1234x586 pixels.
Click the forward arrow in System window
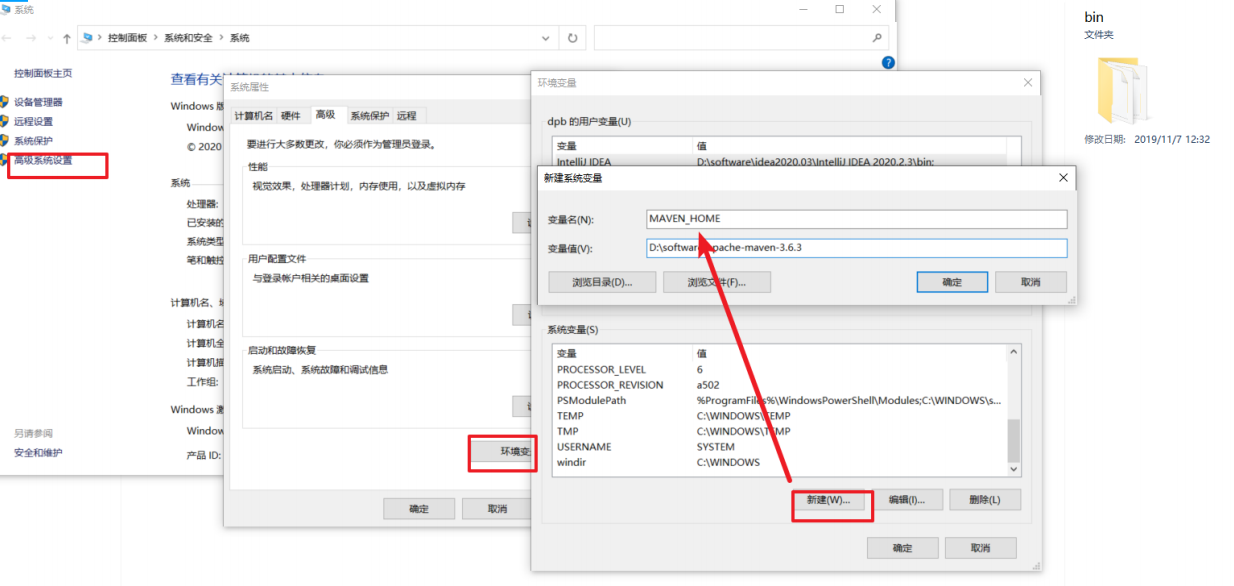click(x=33, y=38)
